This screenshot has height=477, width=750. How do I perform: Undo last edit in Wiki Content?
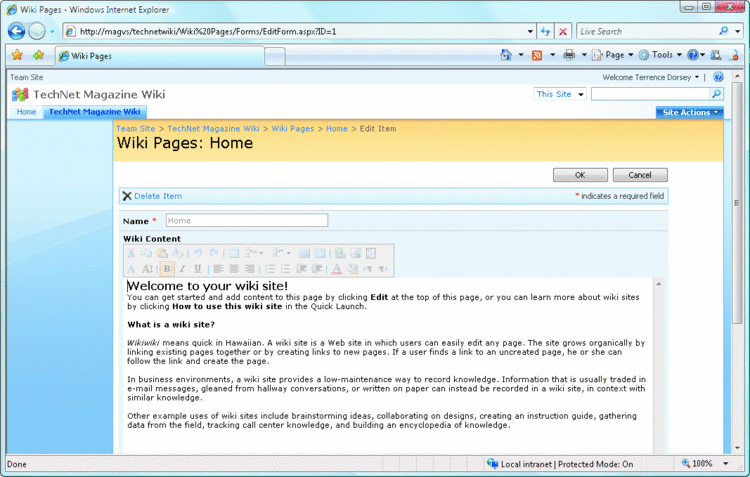[x=198, y=253]
